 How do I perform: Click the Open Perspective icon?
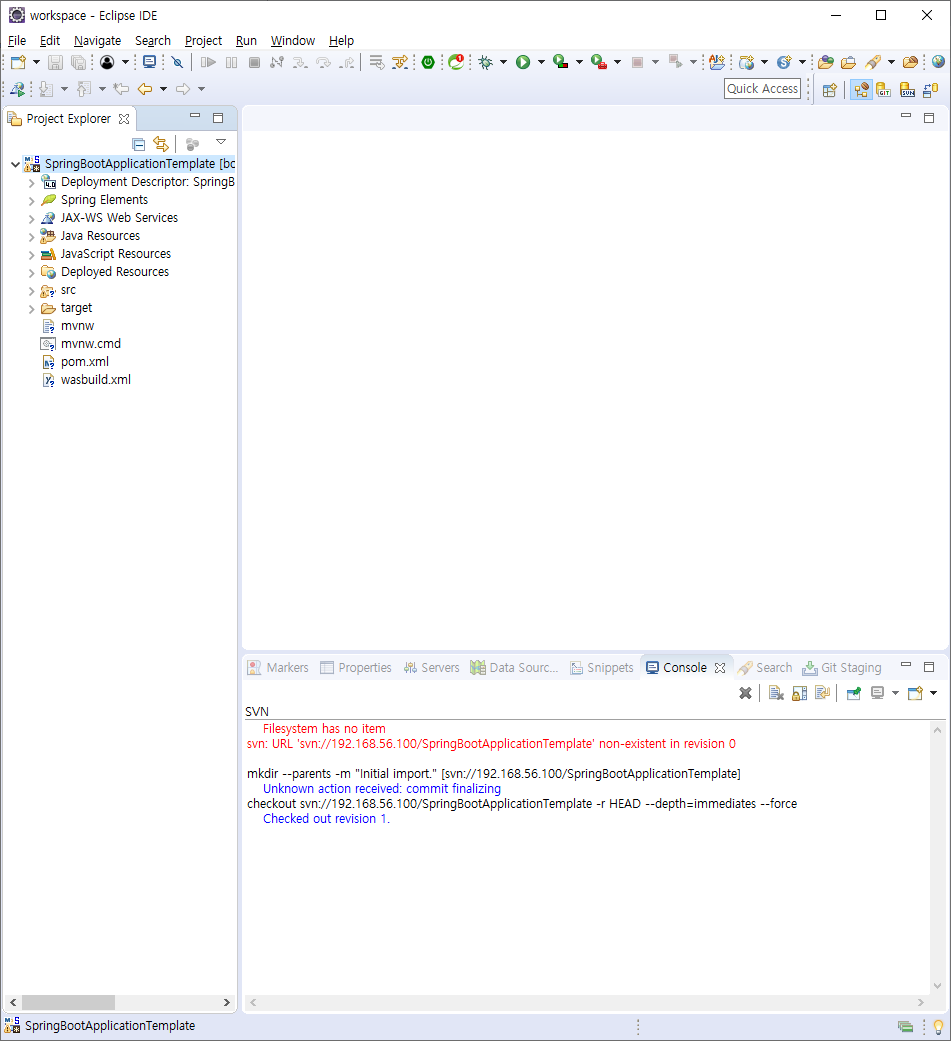[829, 90]
